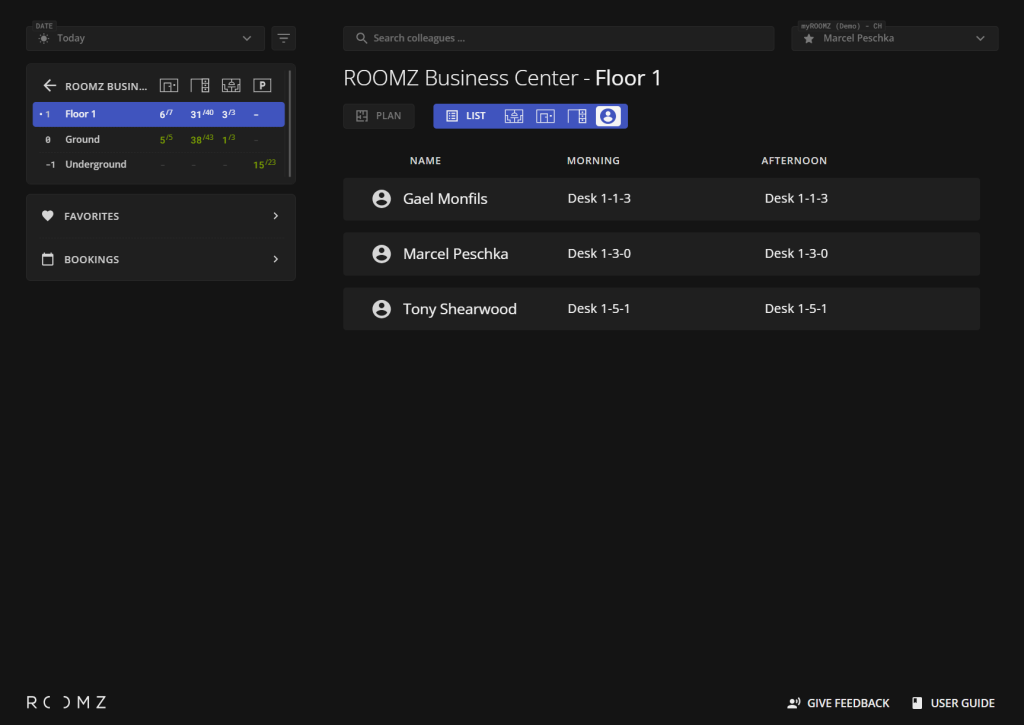The width and height of the screenshot is (1024, 725).
Task: Open the Date dropdown showing Today
Action: point(146,38)
